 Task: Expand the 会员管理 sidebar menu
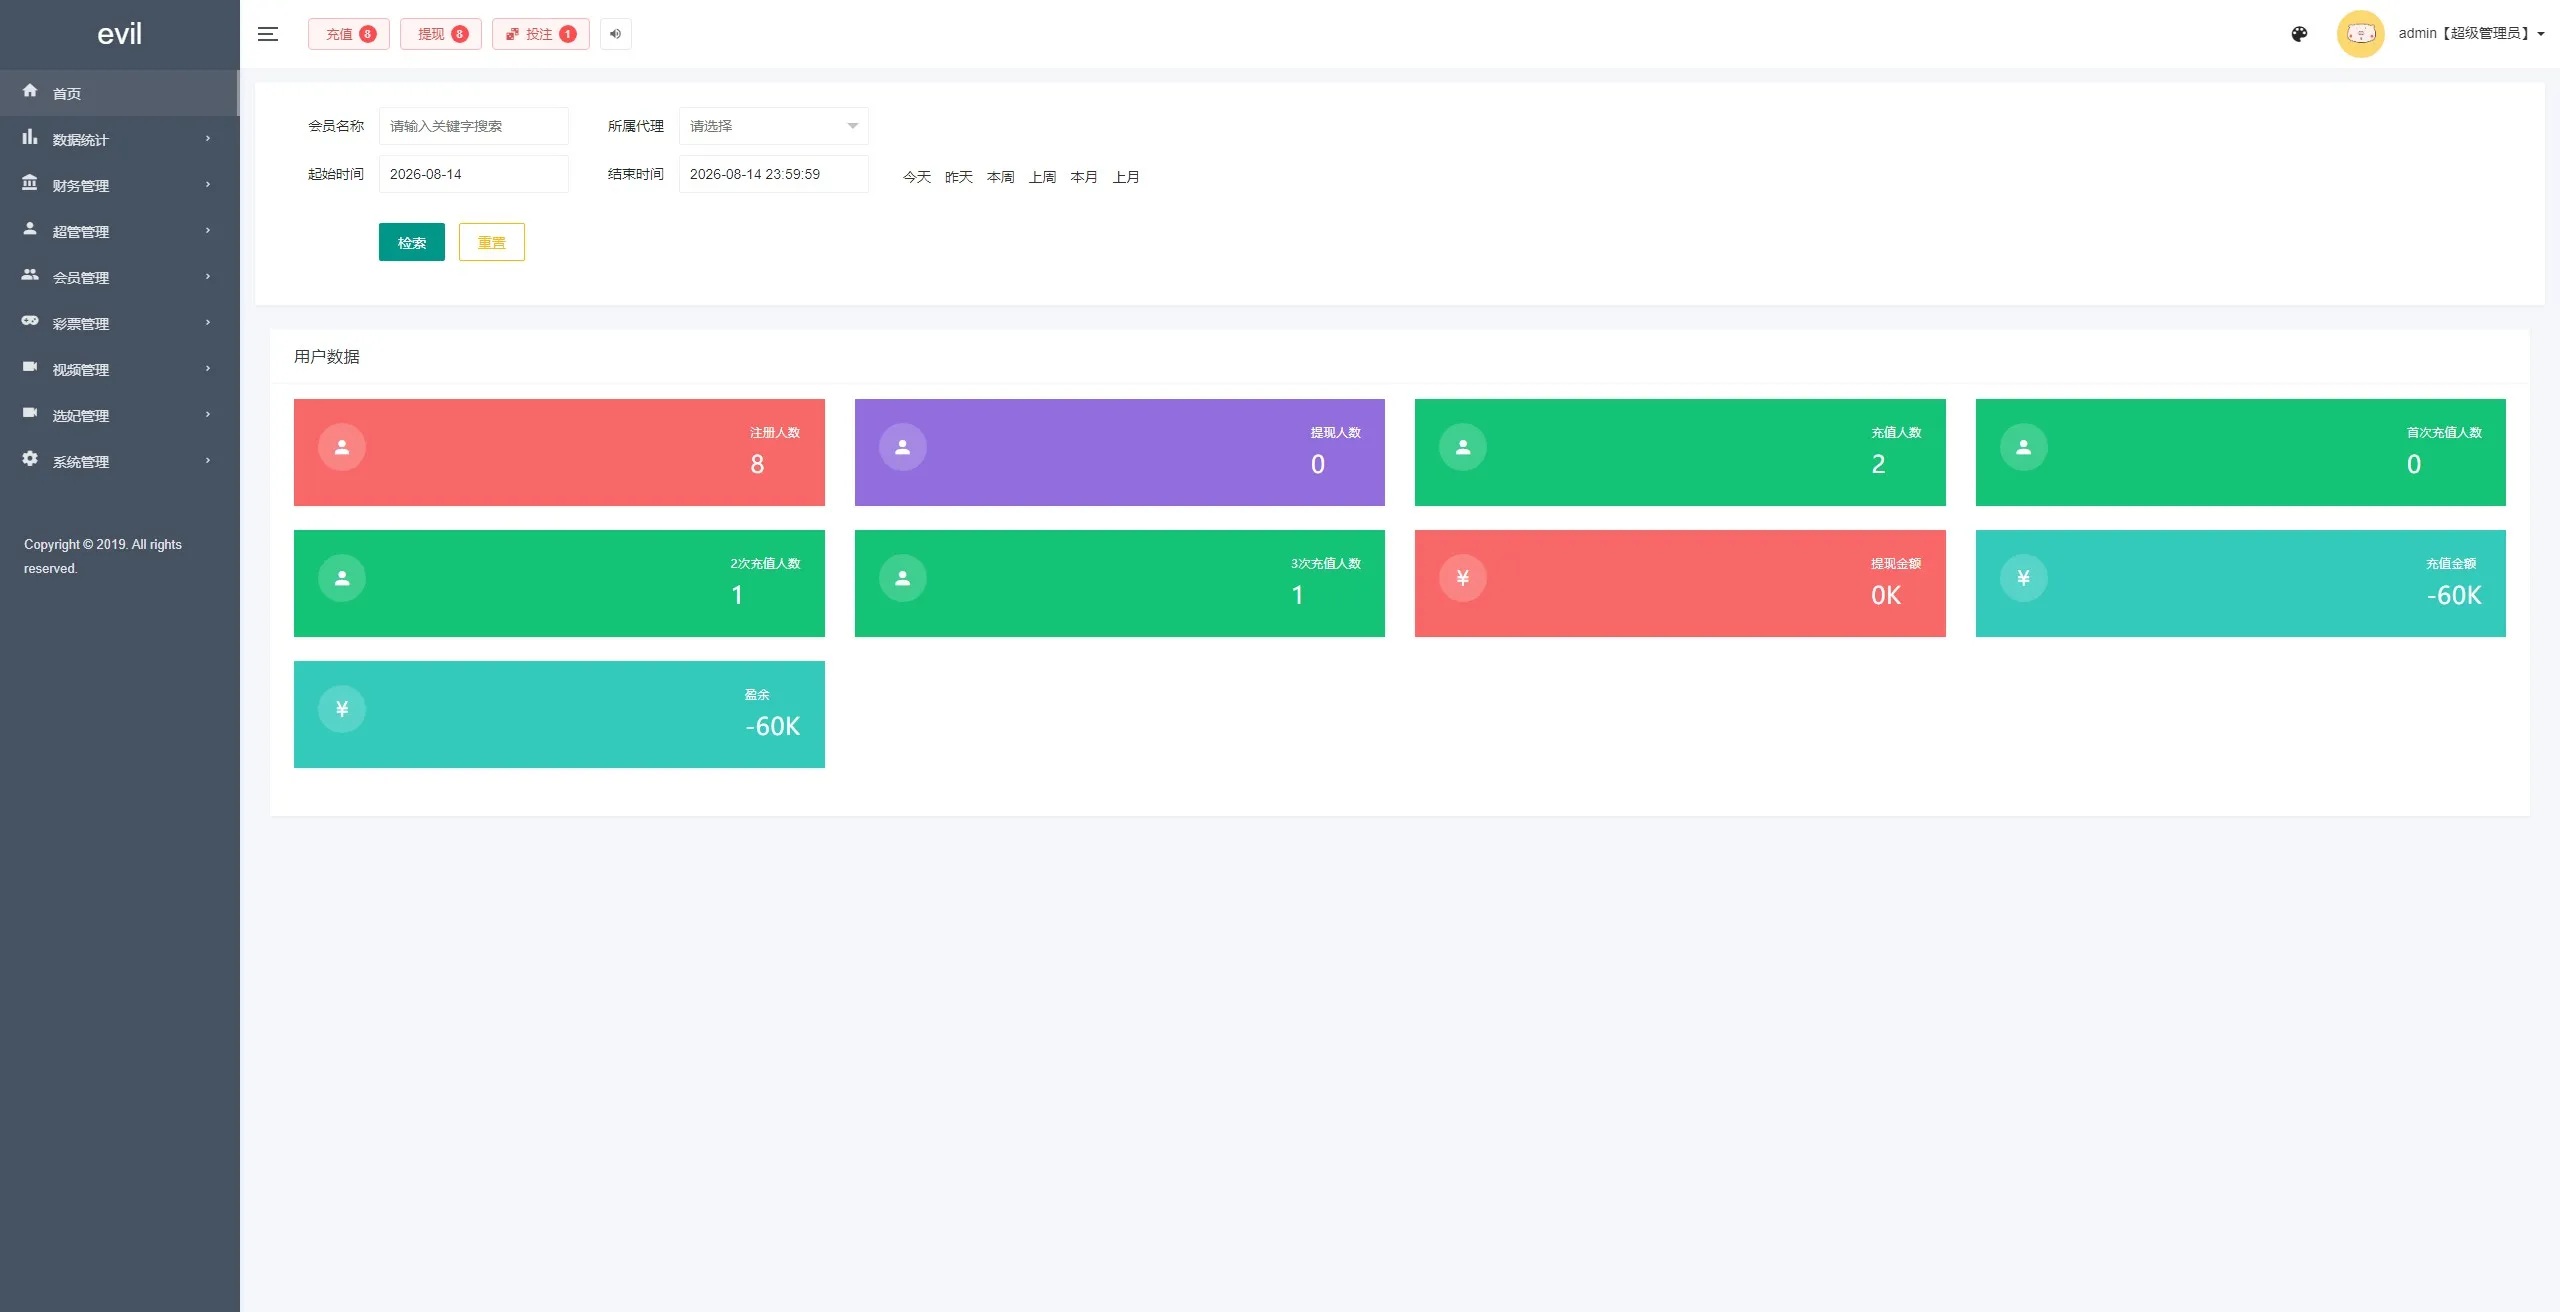(x=119, y=277)
